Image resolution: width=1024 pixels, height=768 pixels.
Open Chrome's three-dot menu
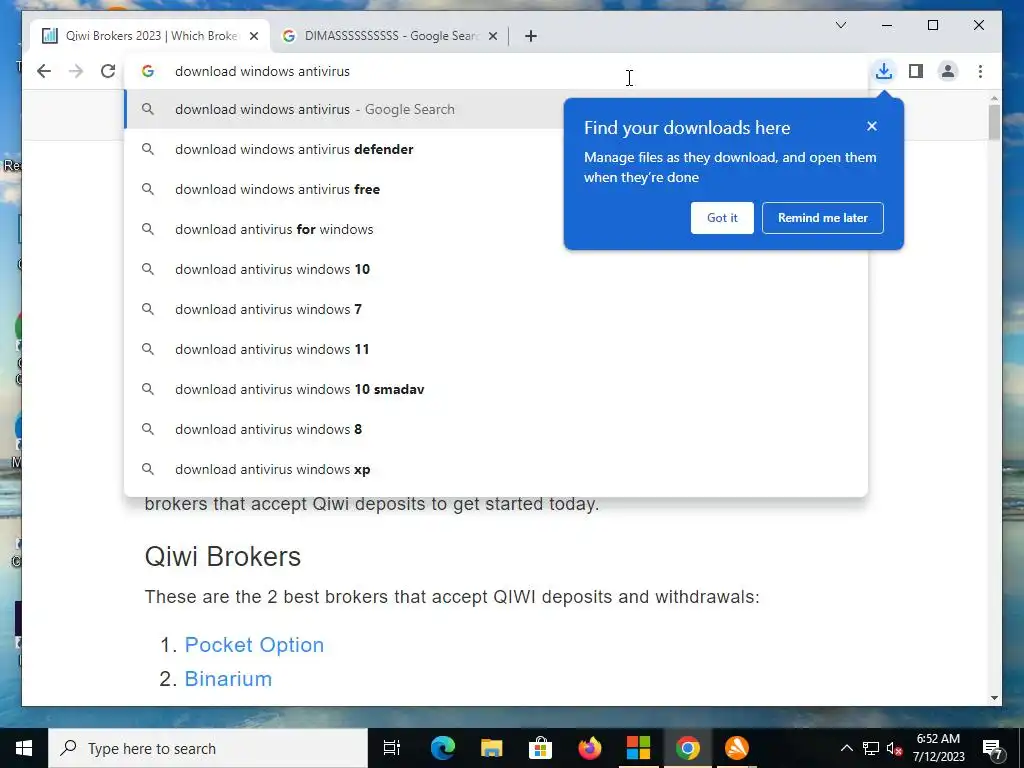[980, 71]
